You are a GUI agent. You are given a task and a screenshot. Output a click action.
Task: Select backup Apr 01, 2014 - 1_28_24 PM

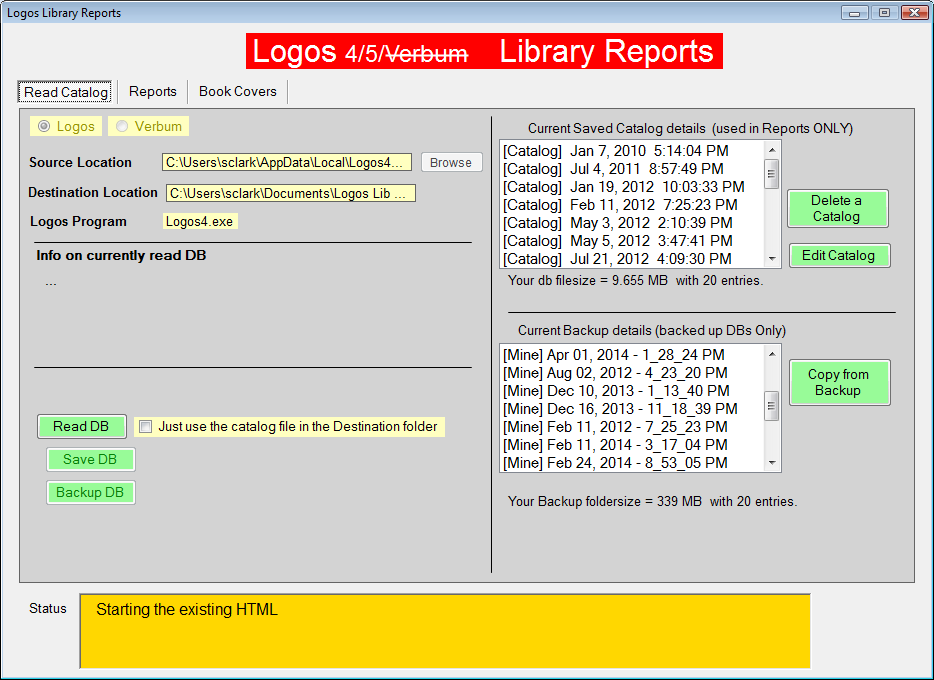633,355
